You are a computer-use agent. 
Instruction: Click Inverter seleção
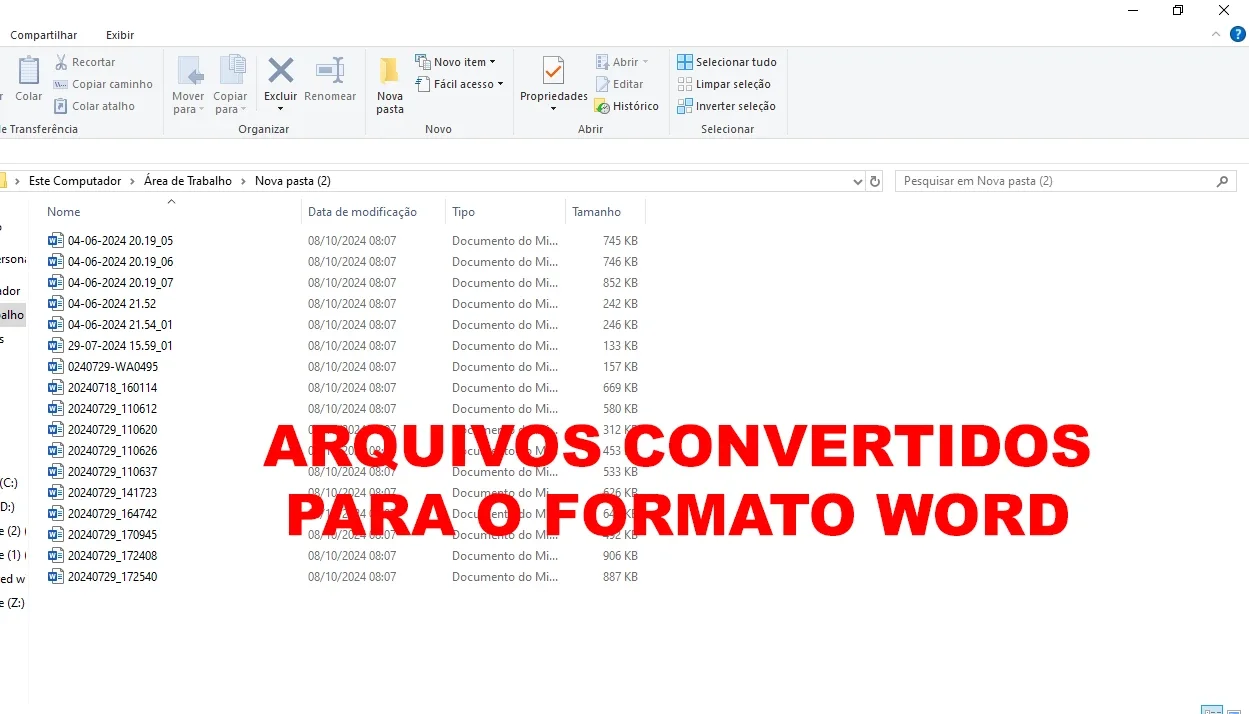click(x=726, y=106)
